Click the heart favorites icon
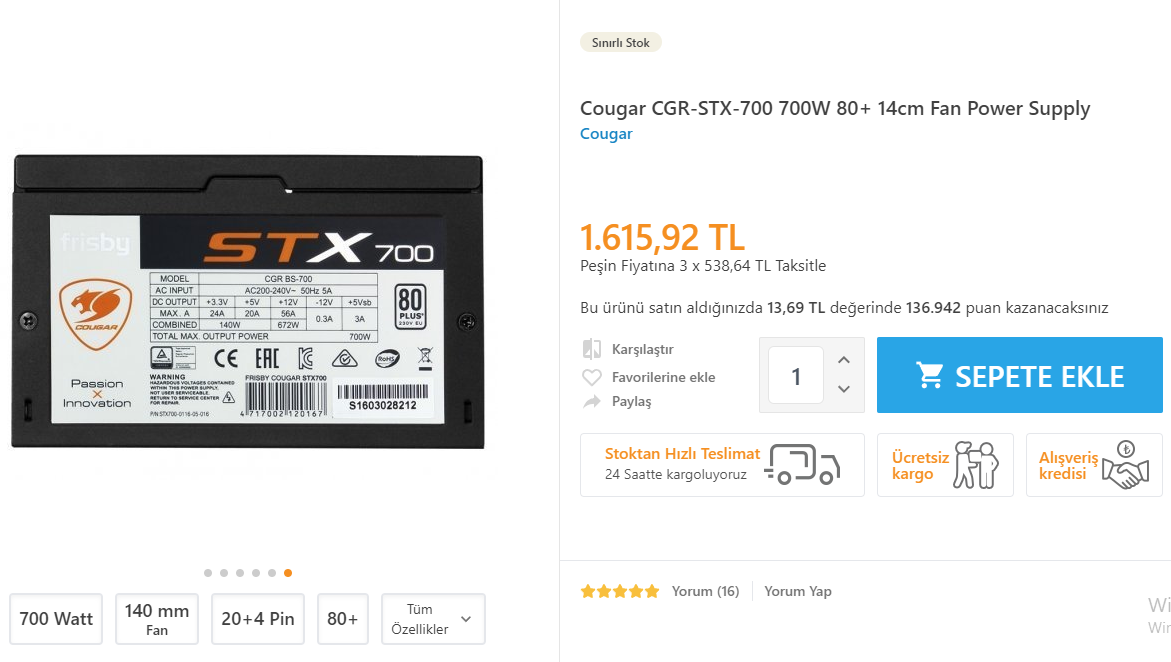The height and width of the screenshot is (662, 1171). pos(592,377)
